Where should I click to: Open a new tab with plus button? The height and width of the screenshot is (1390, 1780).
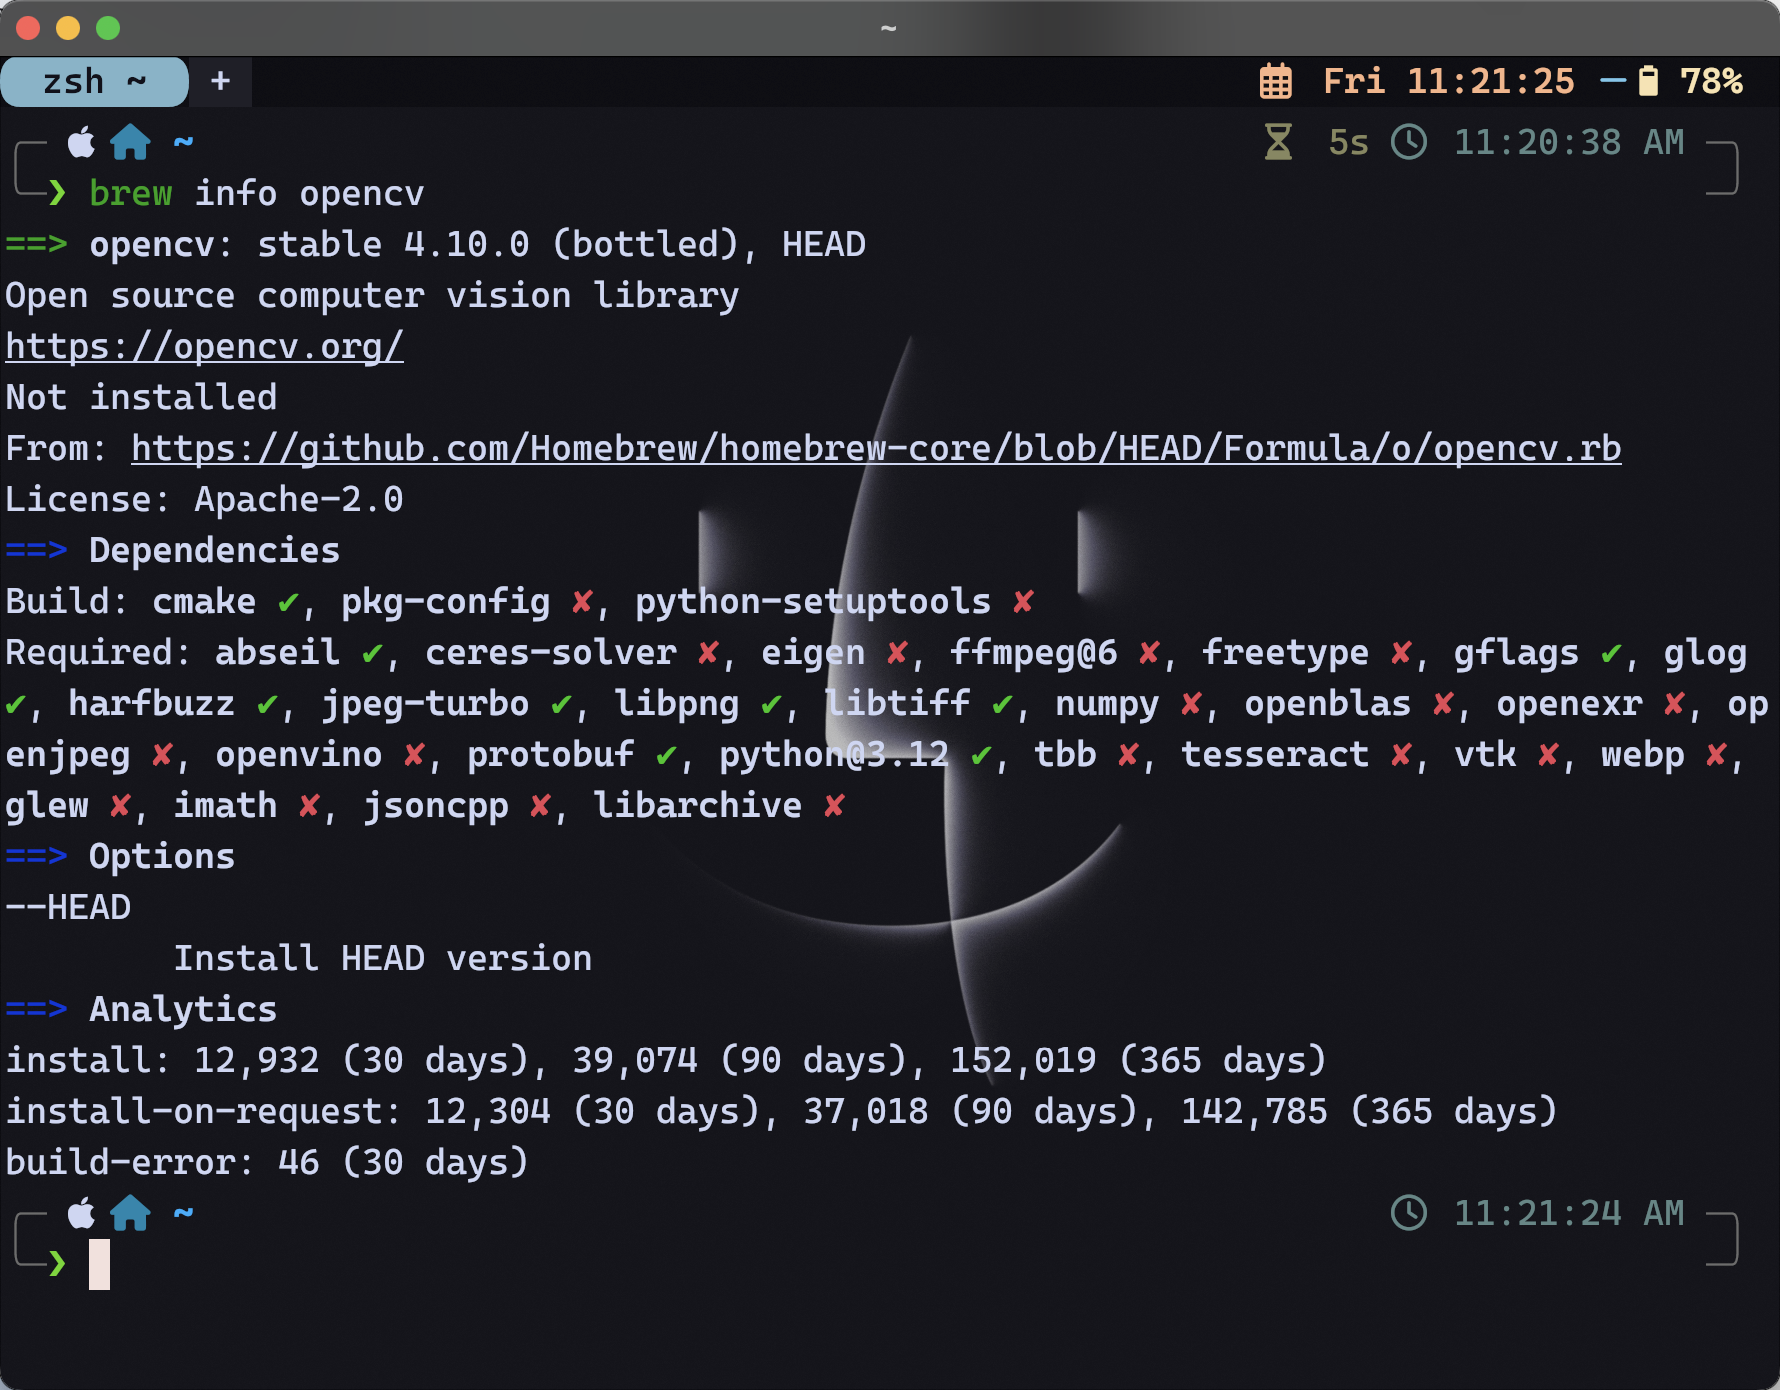(x=221, y=81)
